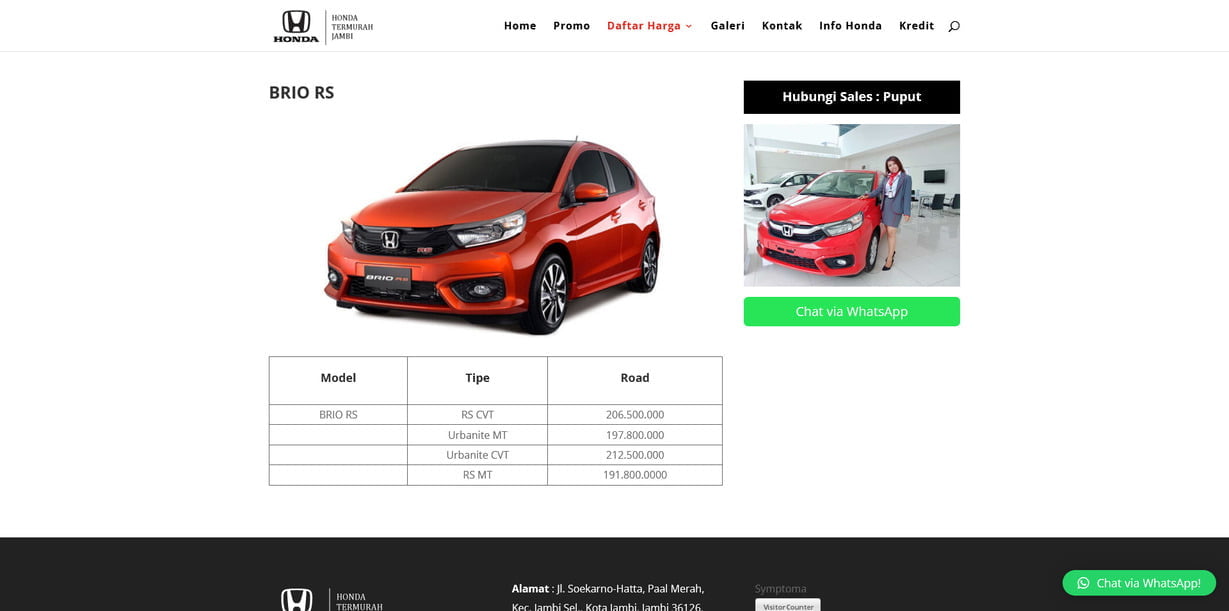Select the price 197.800.000
This screenshot has width=1229, height=611.
point(635,435)
